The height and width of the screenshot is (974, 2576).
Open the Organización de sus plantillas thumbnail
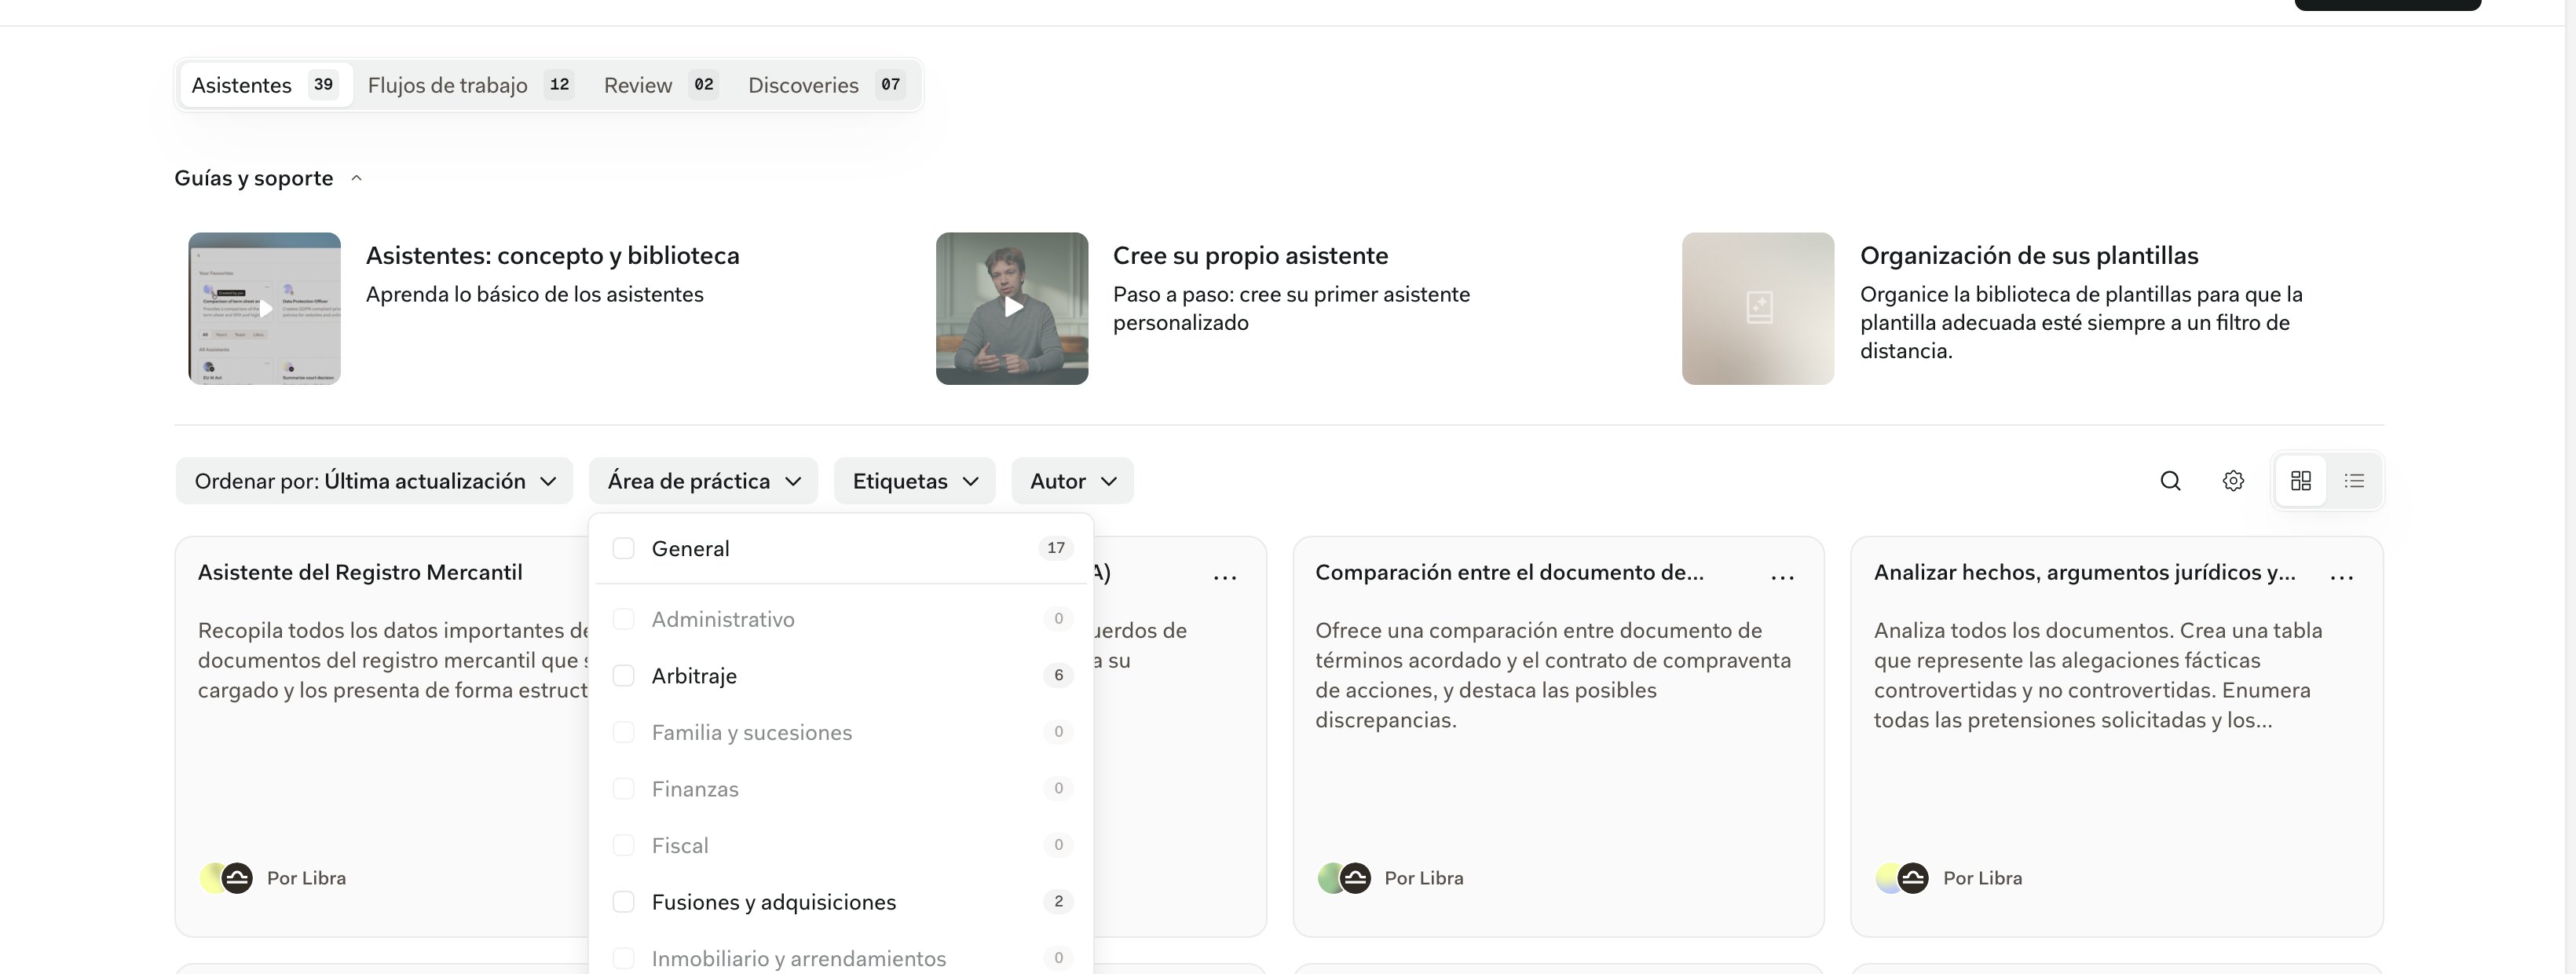click(x=1758, y=308)
